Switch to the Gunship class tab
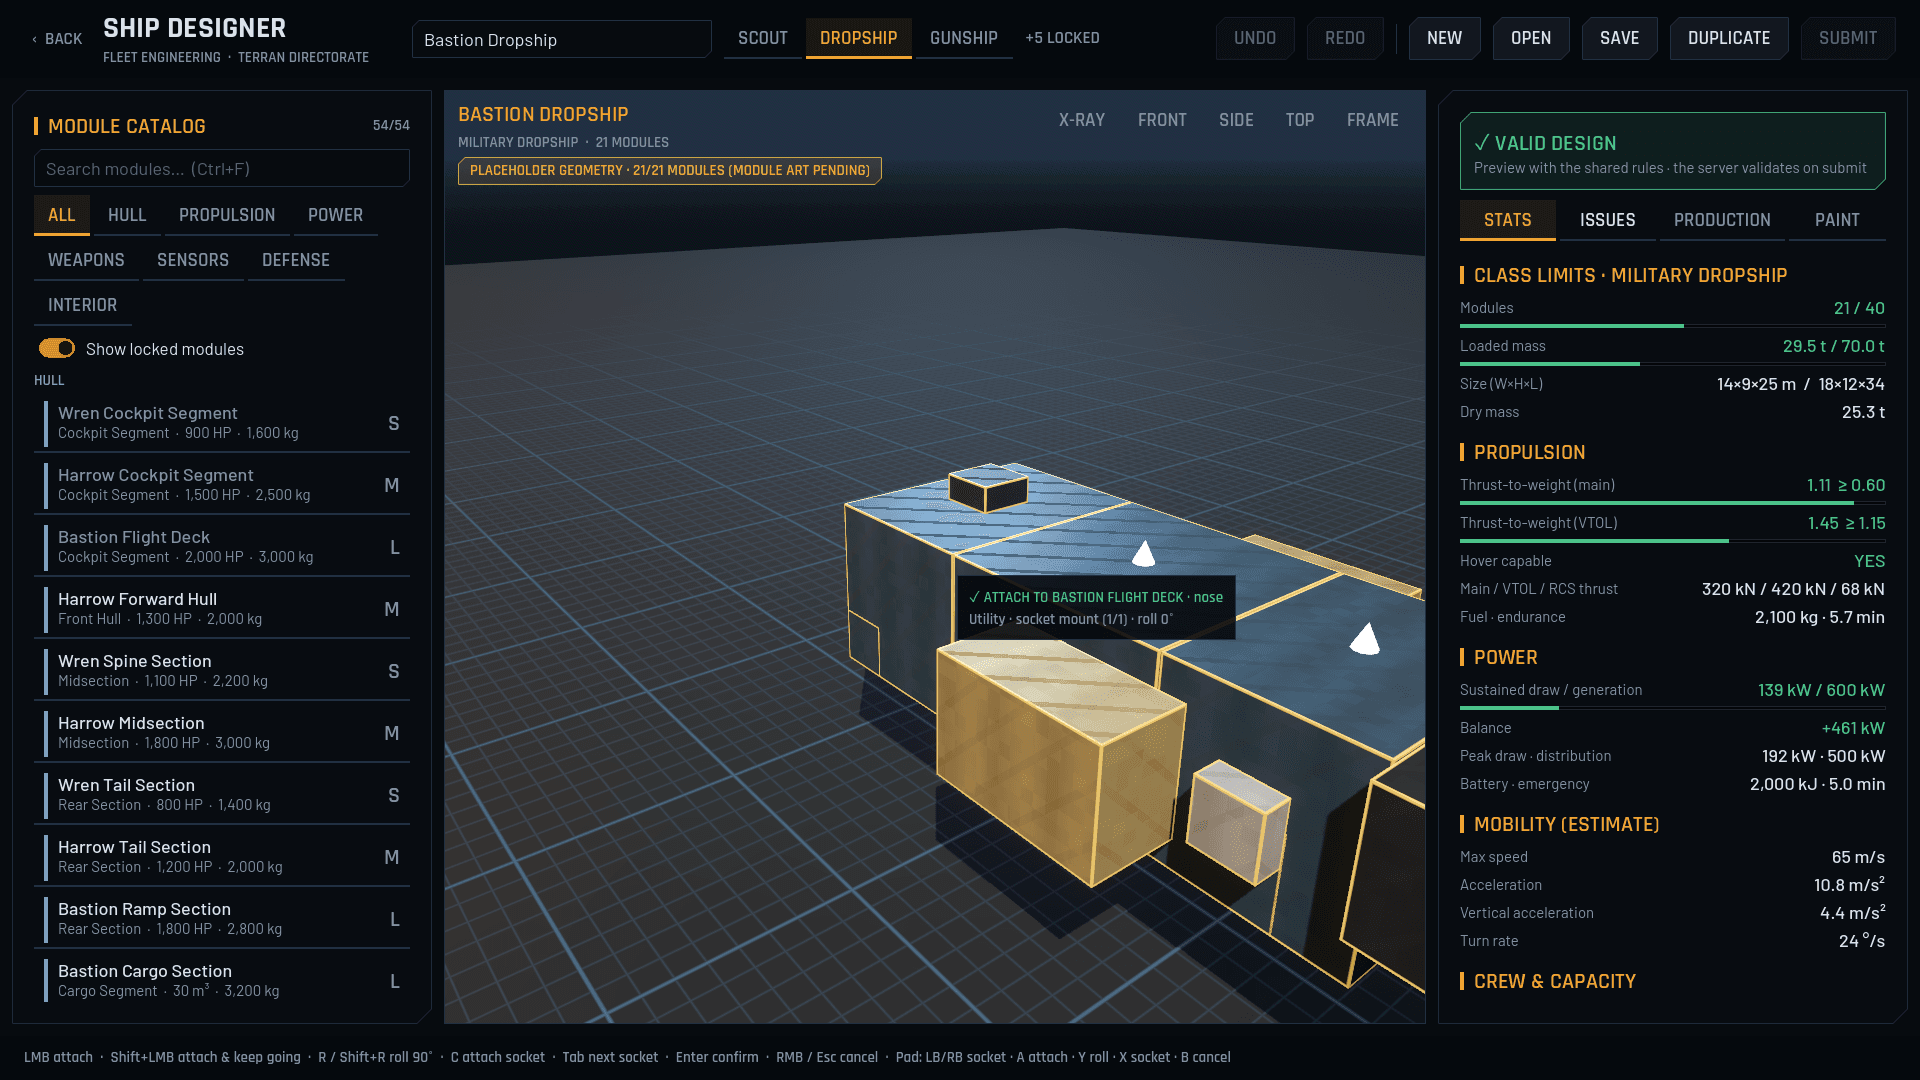The width and height of the screenshot is (1920, 1080). tap(963, 38)
